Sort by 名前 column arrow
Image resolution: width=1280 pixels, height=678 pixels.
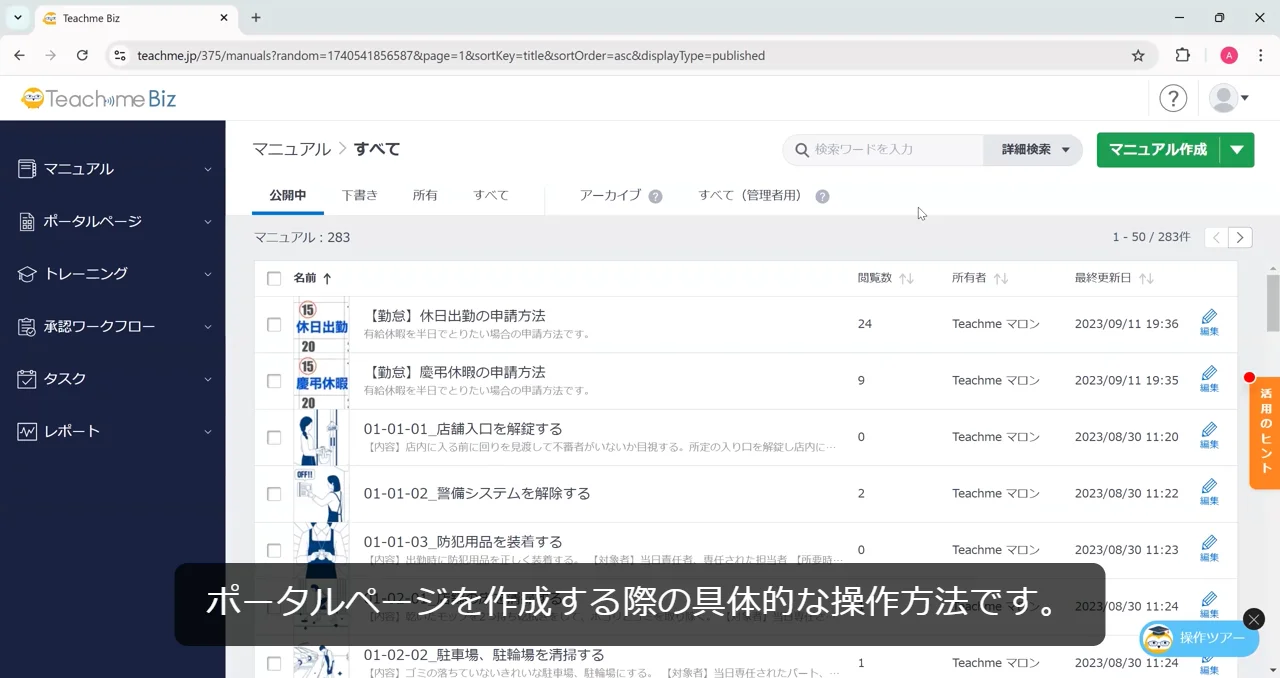pos(327,278)
